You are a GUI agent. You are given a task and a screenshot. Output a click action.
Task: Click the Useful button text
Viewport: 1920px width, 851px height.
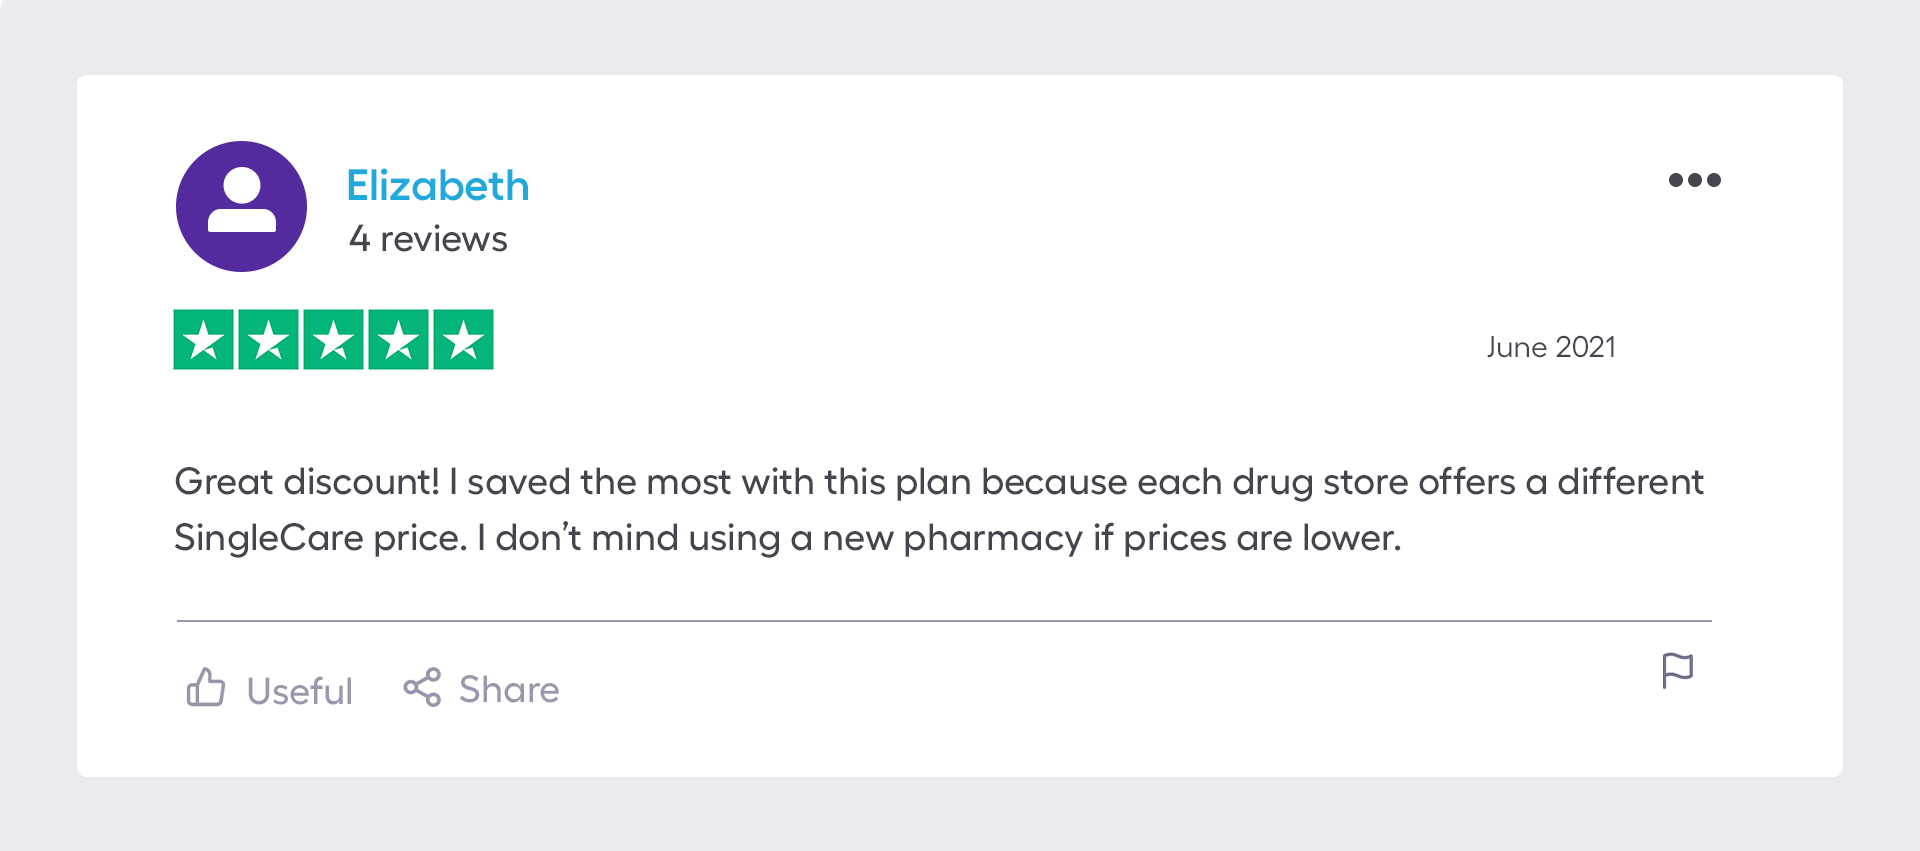[298, 690]
